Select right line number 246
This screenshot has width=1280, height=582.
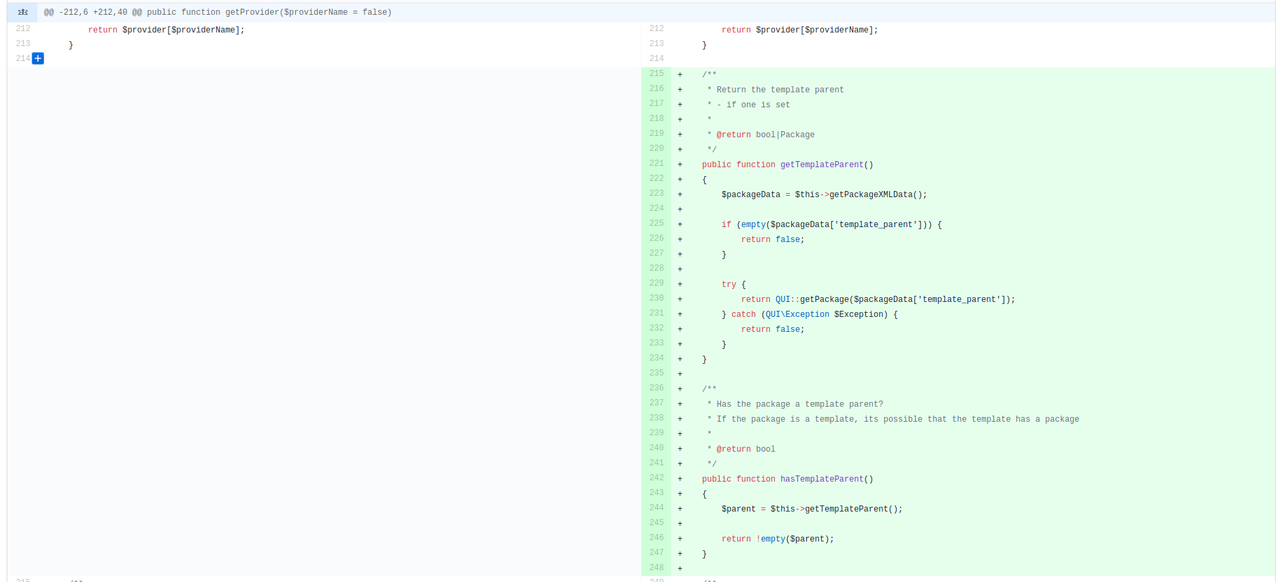(x=656, y=539)
